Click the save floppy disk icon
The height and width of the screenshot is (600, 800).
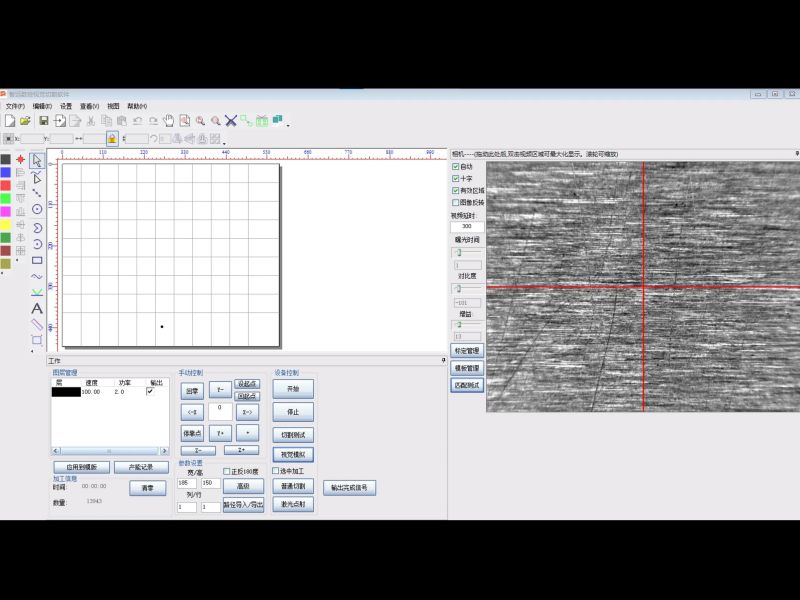pos(44,121)
